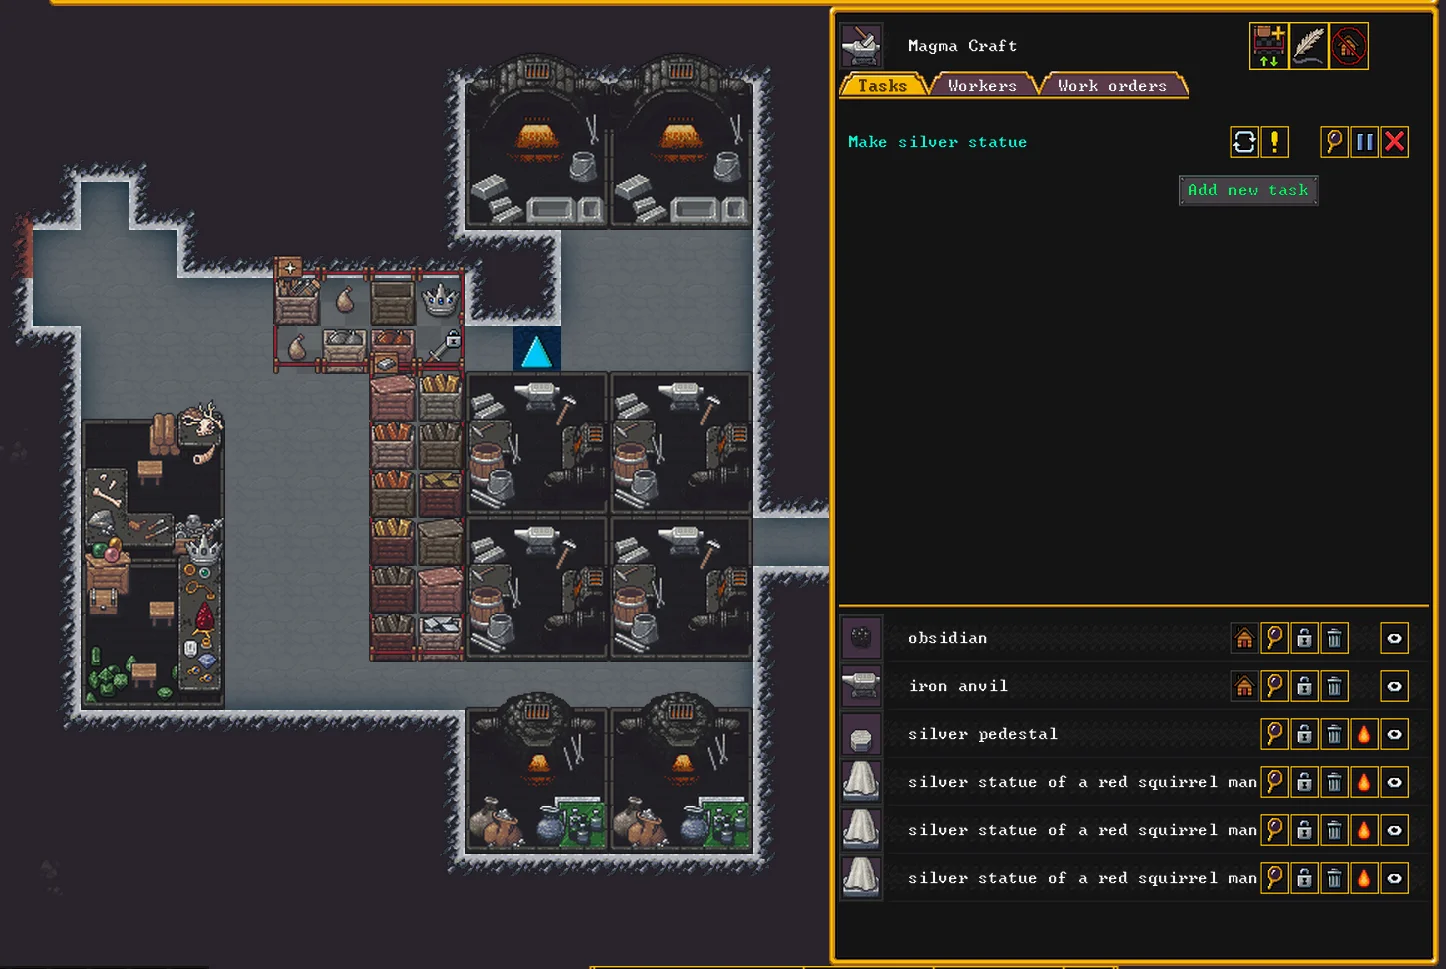
Task: Toggle melt flame on last silver statue
Action: pos(1364,878)
